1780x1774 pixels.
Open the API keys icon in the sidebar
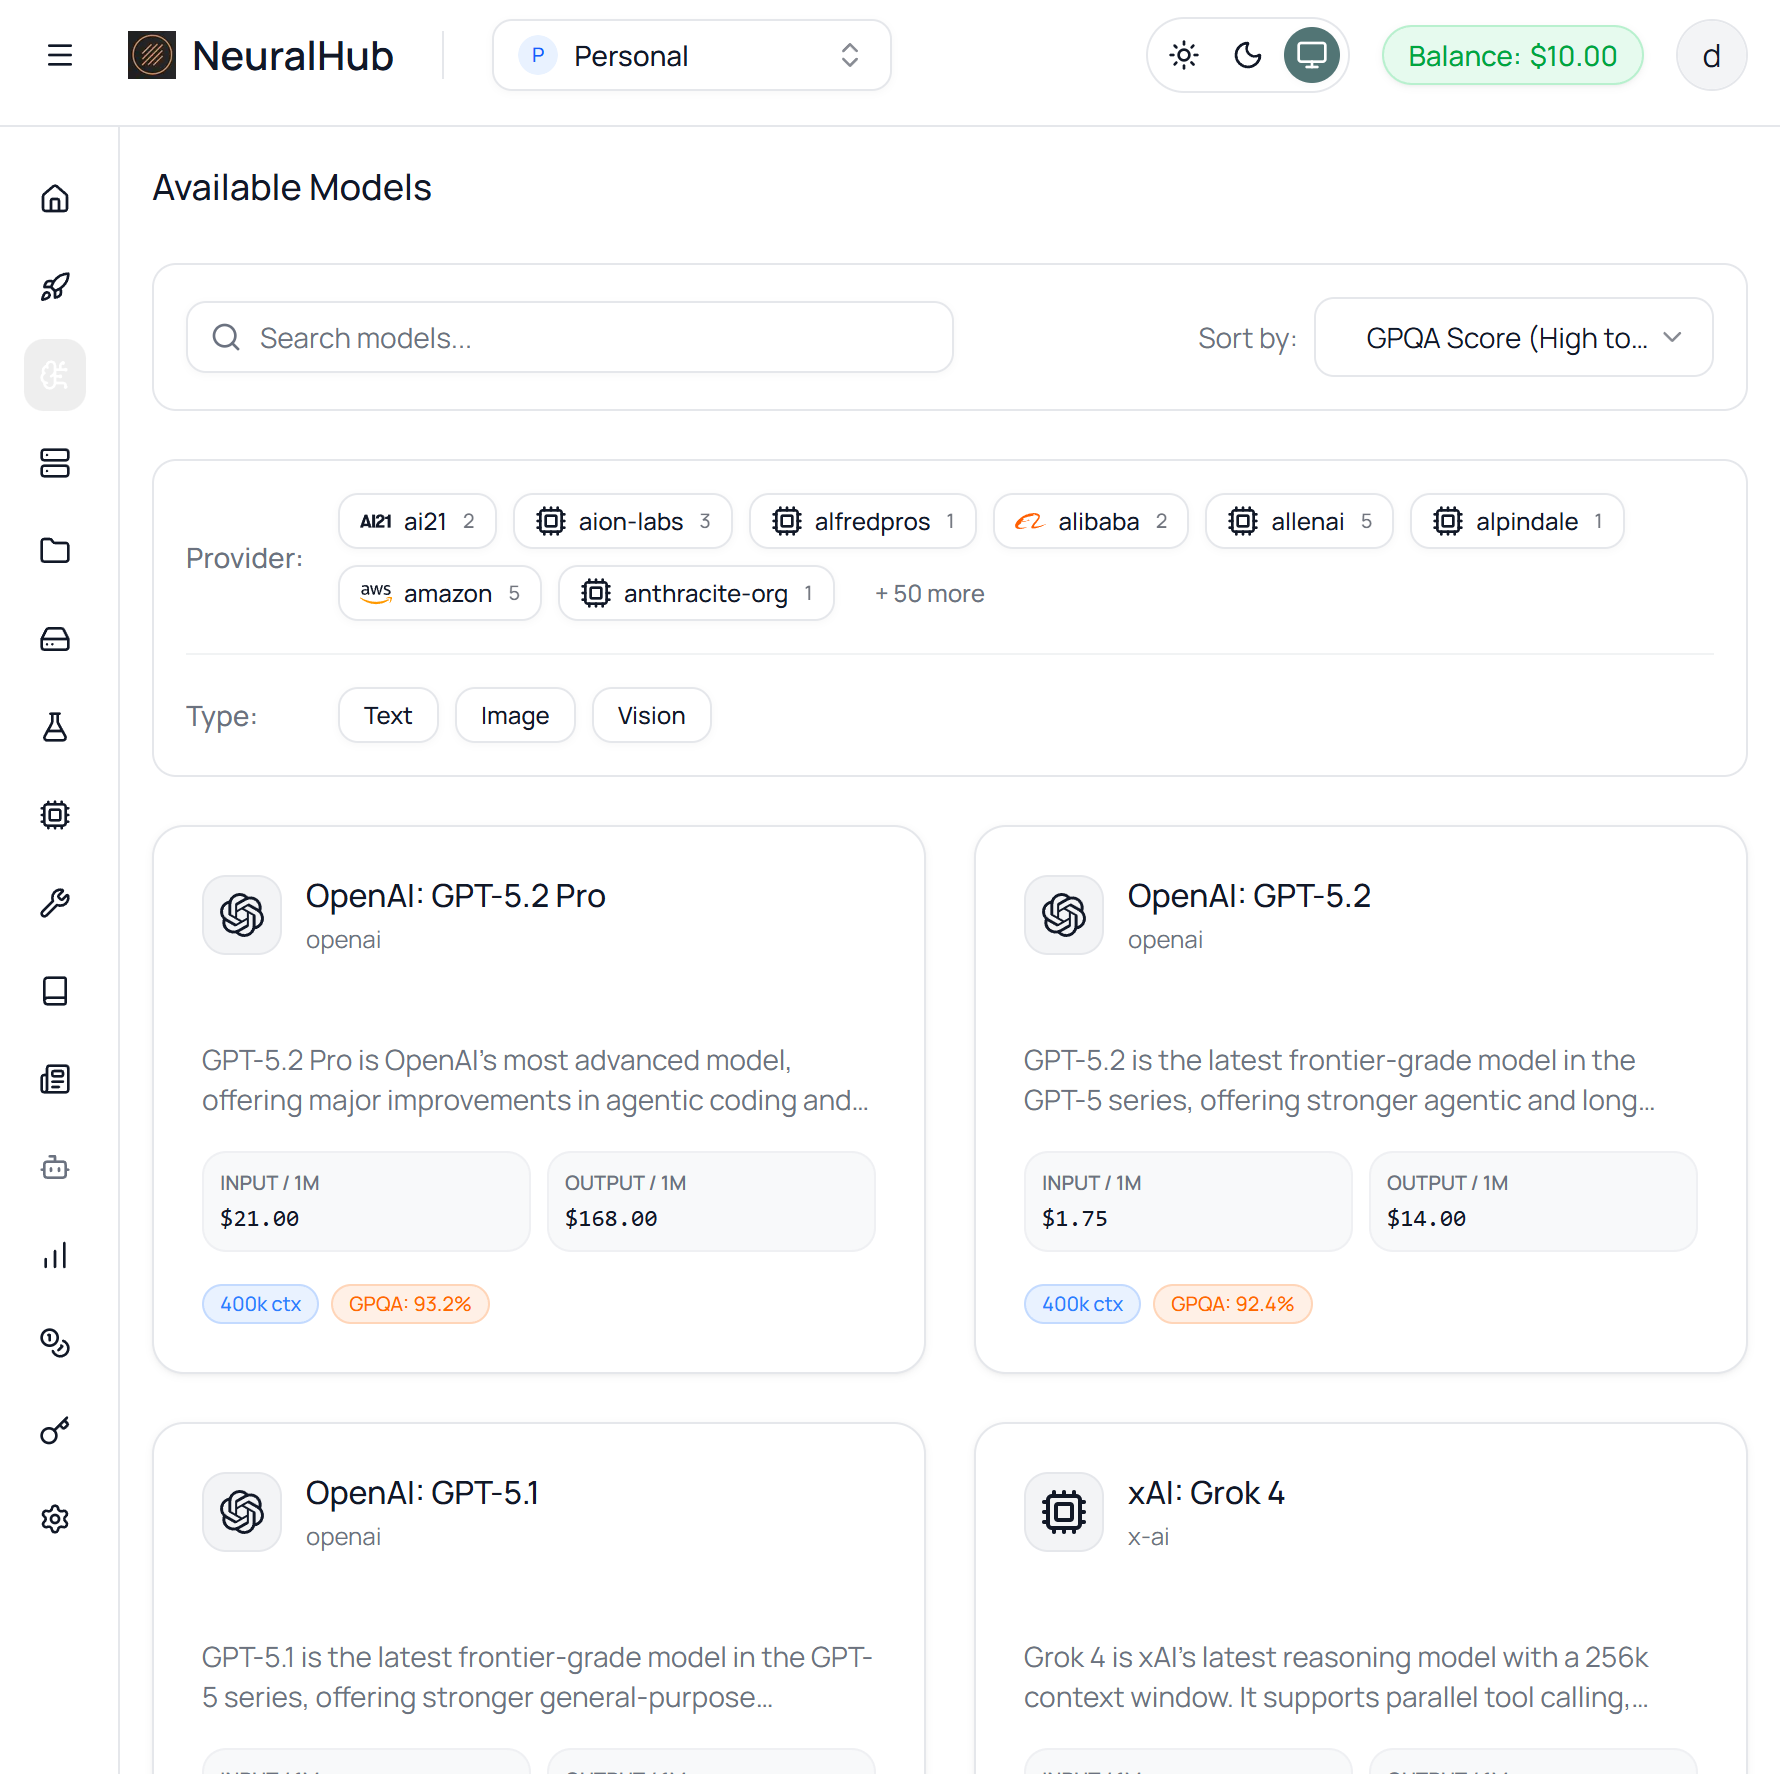[x=55, y=1430]
